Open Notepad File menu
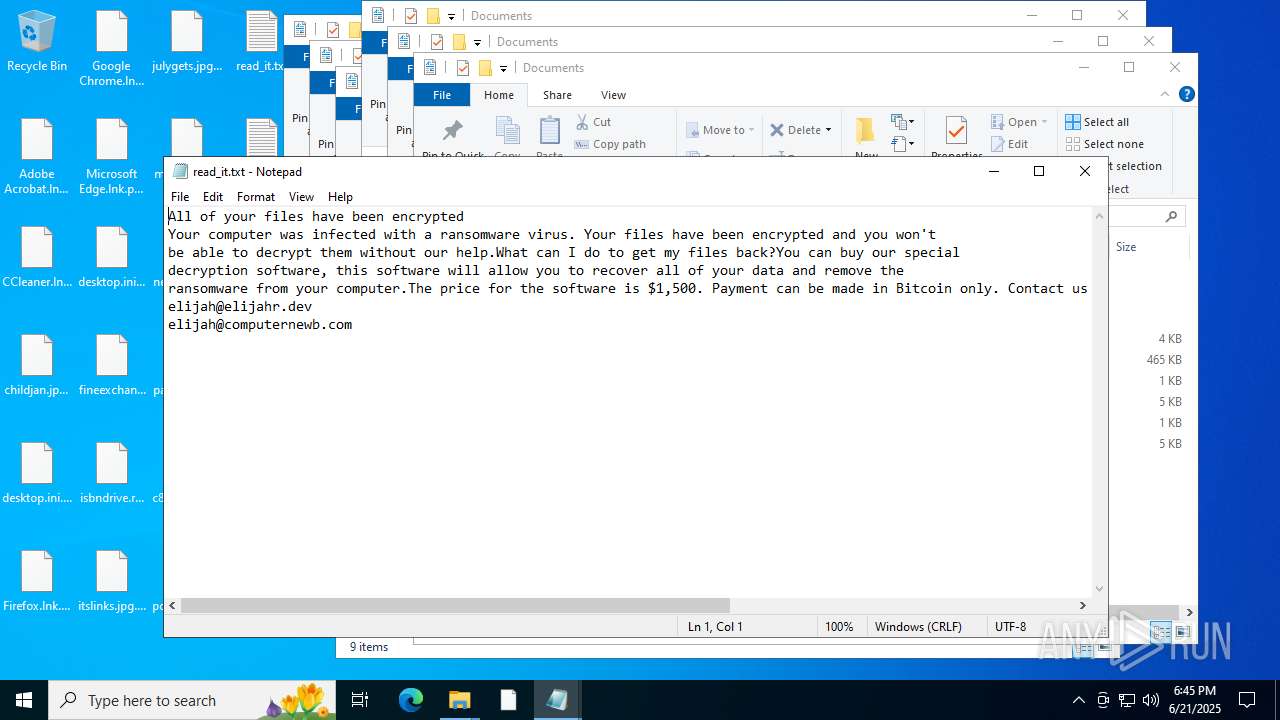Image resolution: width=1280 pixels, height=720 pixels. [180, 197]
